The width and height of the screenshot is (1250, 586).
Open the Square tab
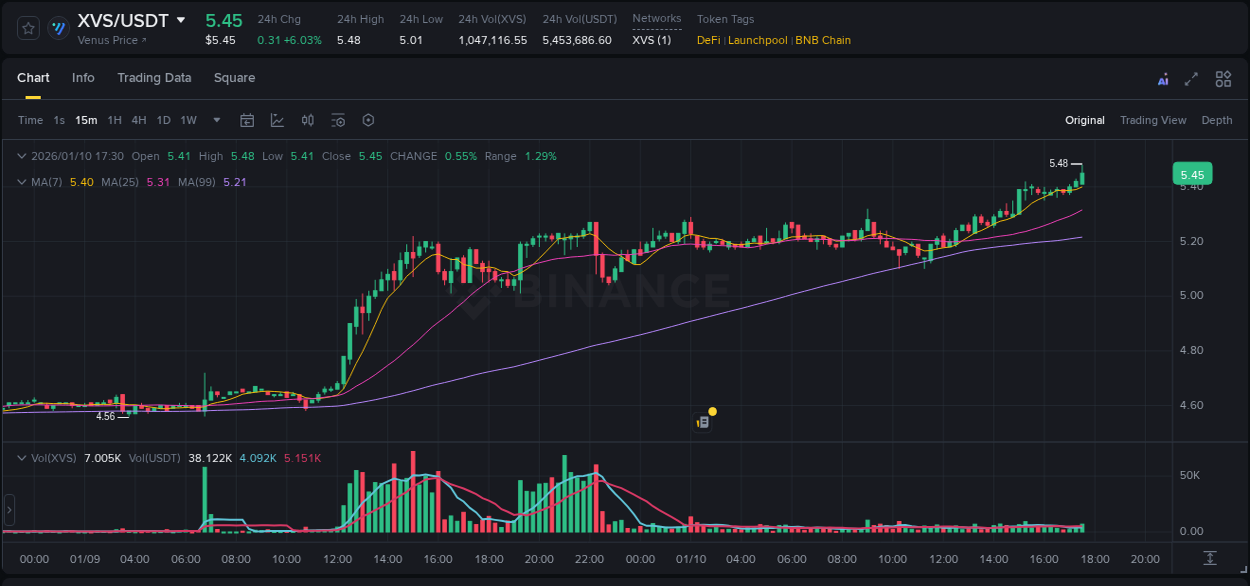(x=234, y=78)
